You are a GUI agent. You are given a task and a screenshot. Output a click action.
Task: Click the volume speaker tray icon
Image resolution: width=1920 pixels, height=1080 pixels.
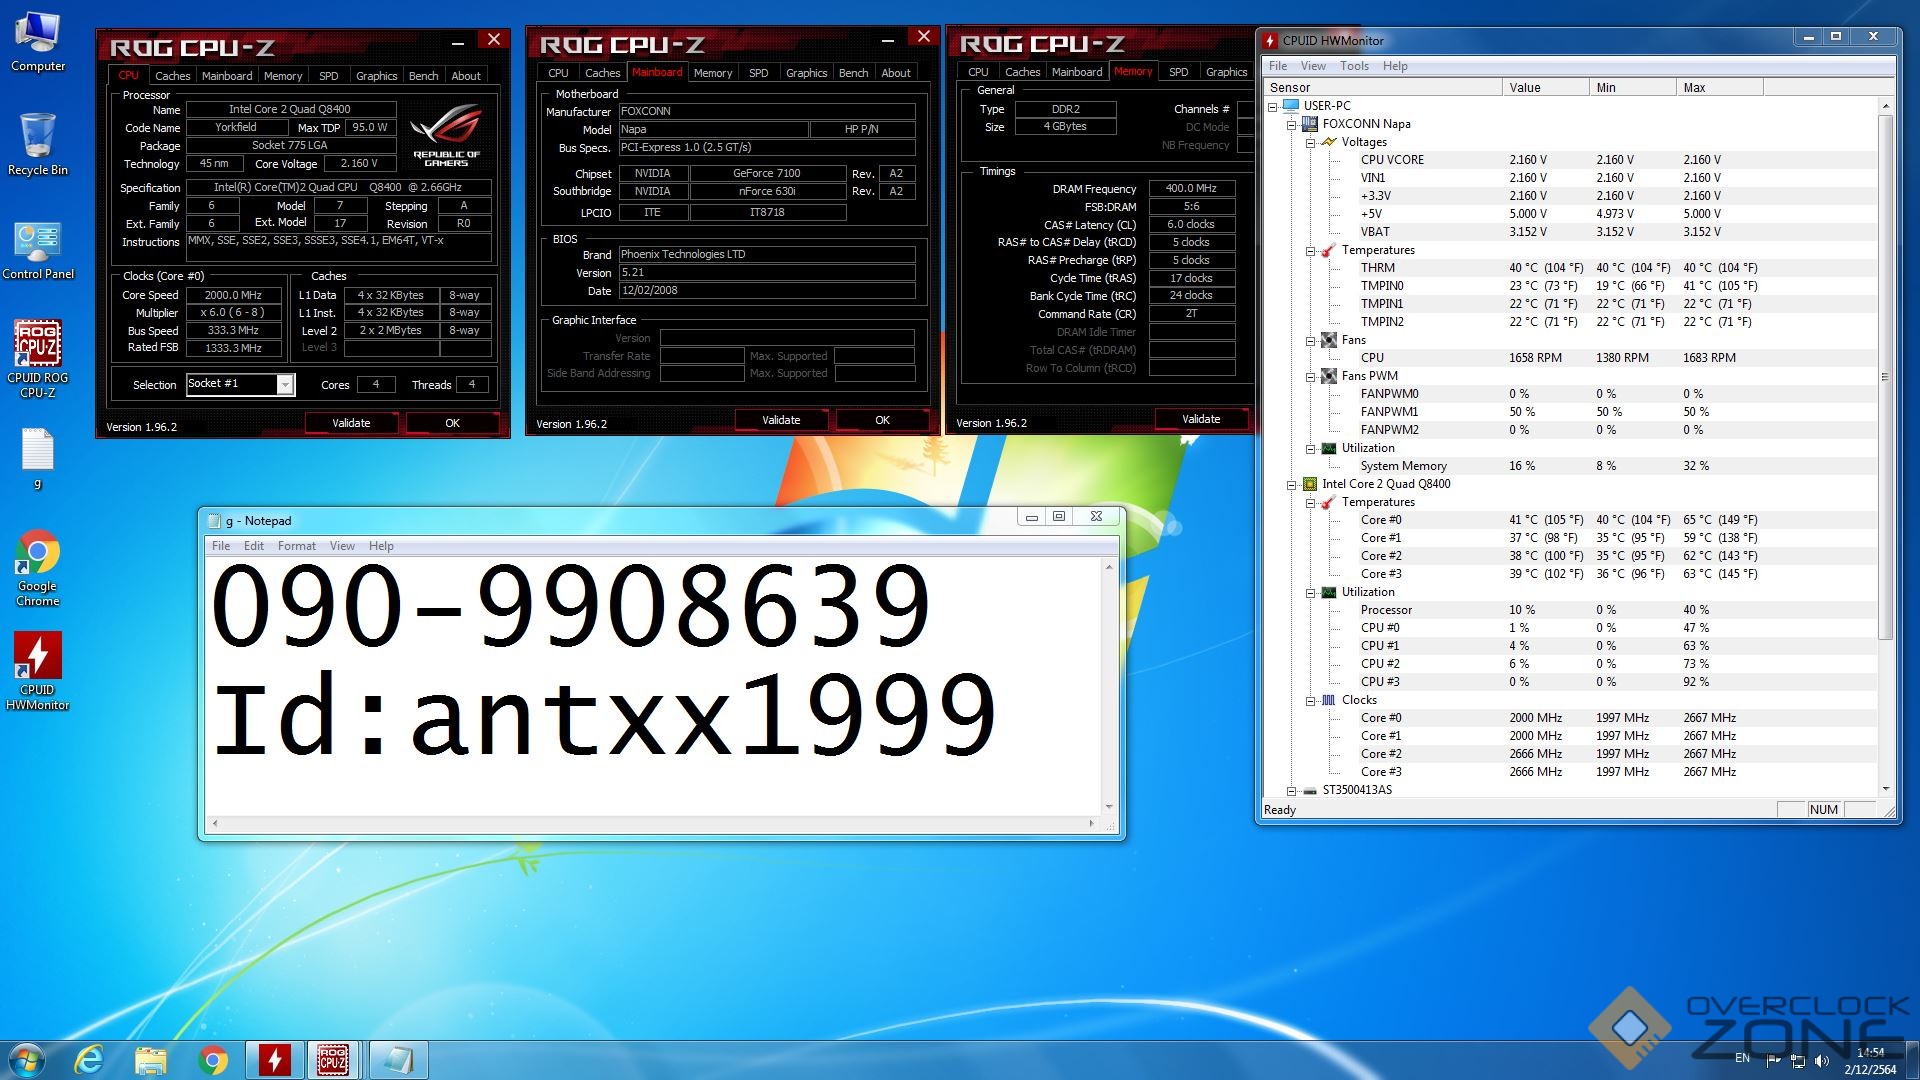point(1821,1060)
